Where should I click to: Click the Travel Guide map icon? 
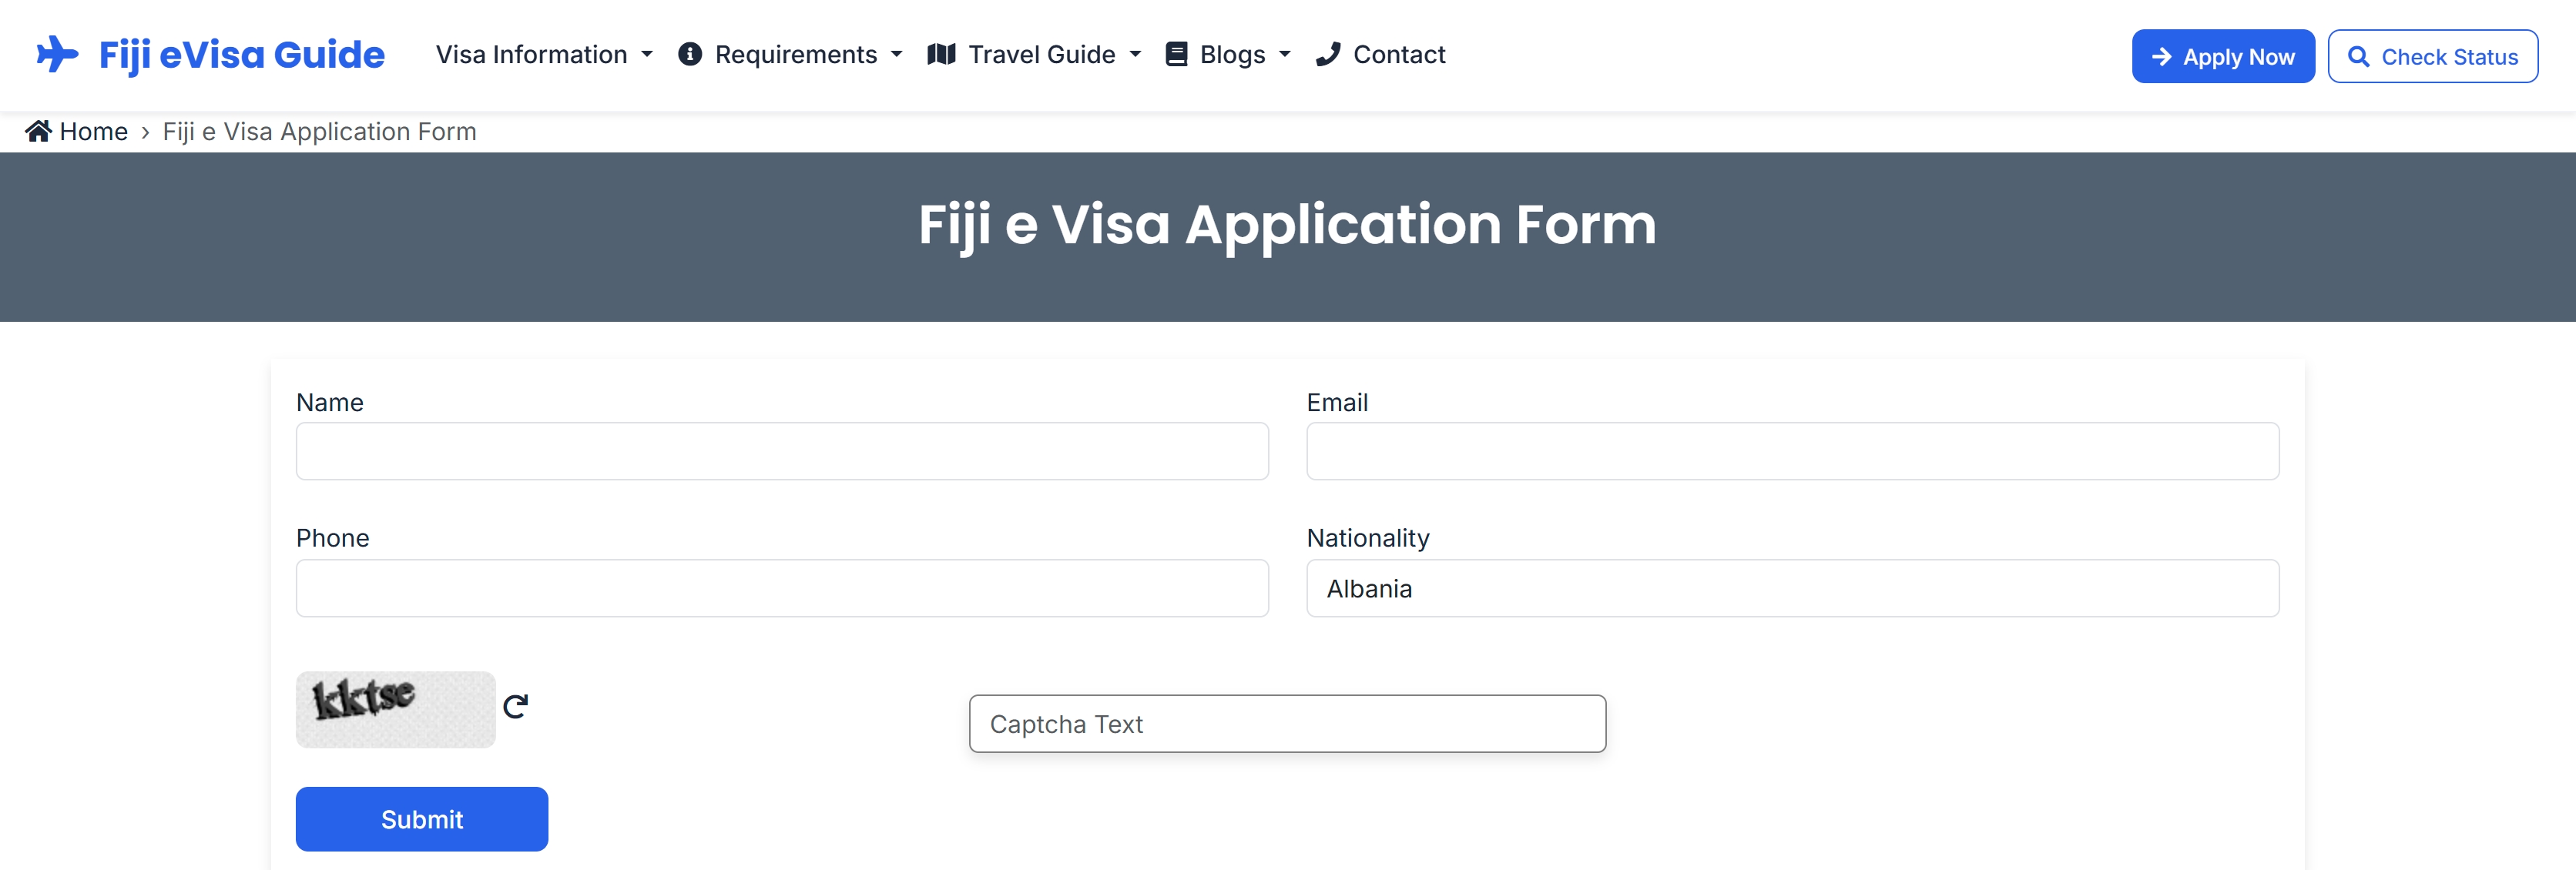pyautogui.click(x=941, y=54)
